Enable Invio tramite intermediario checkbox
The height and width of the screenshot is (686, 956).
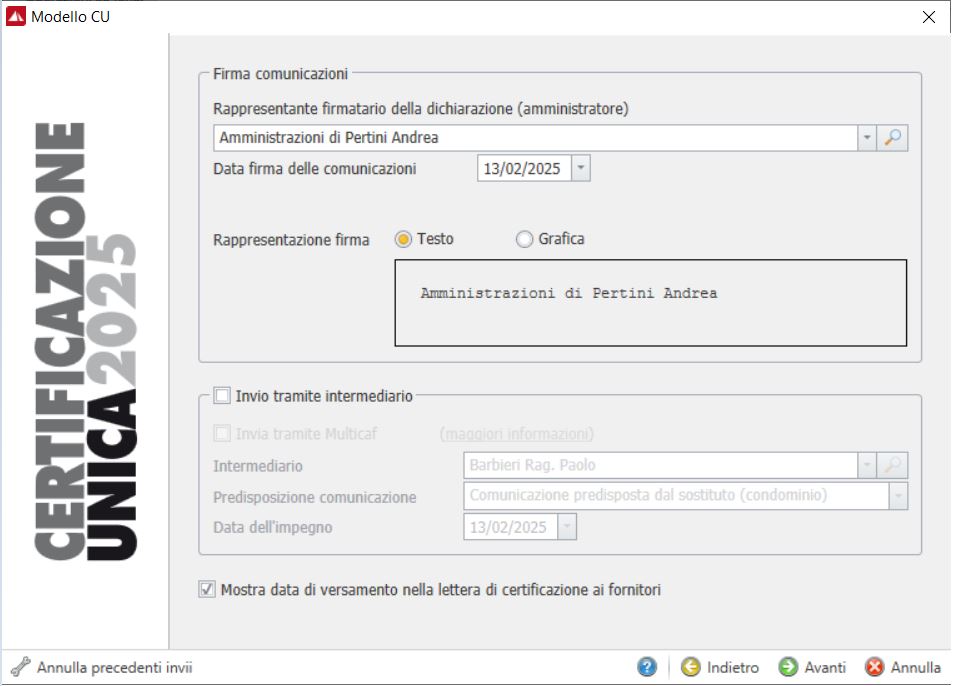(x=222, y=396)
